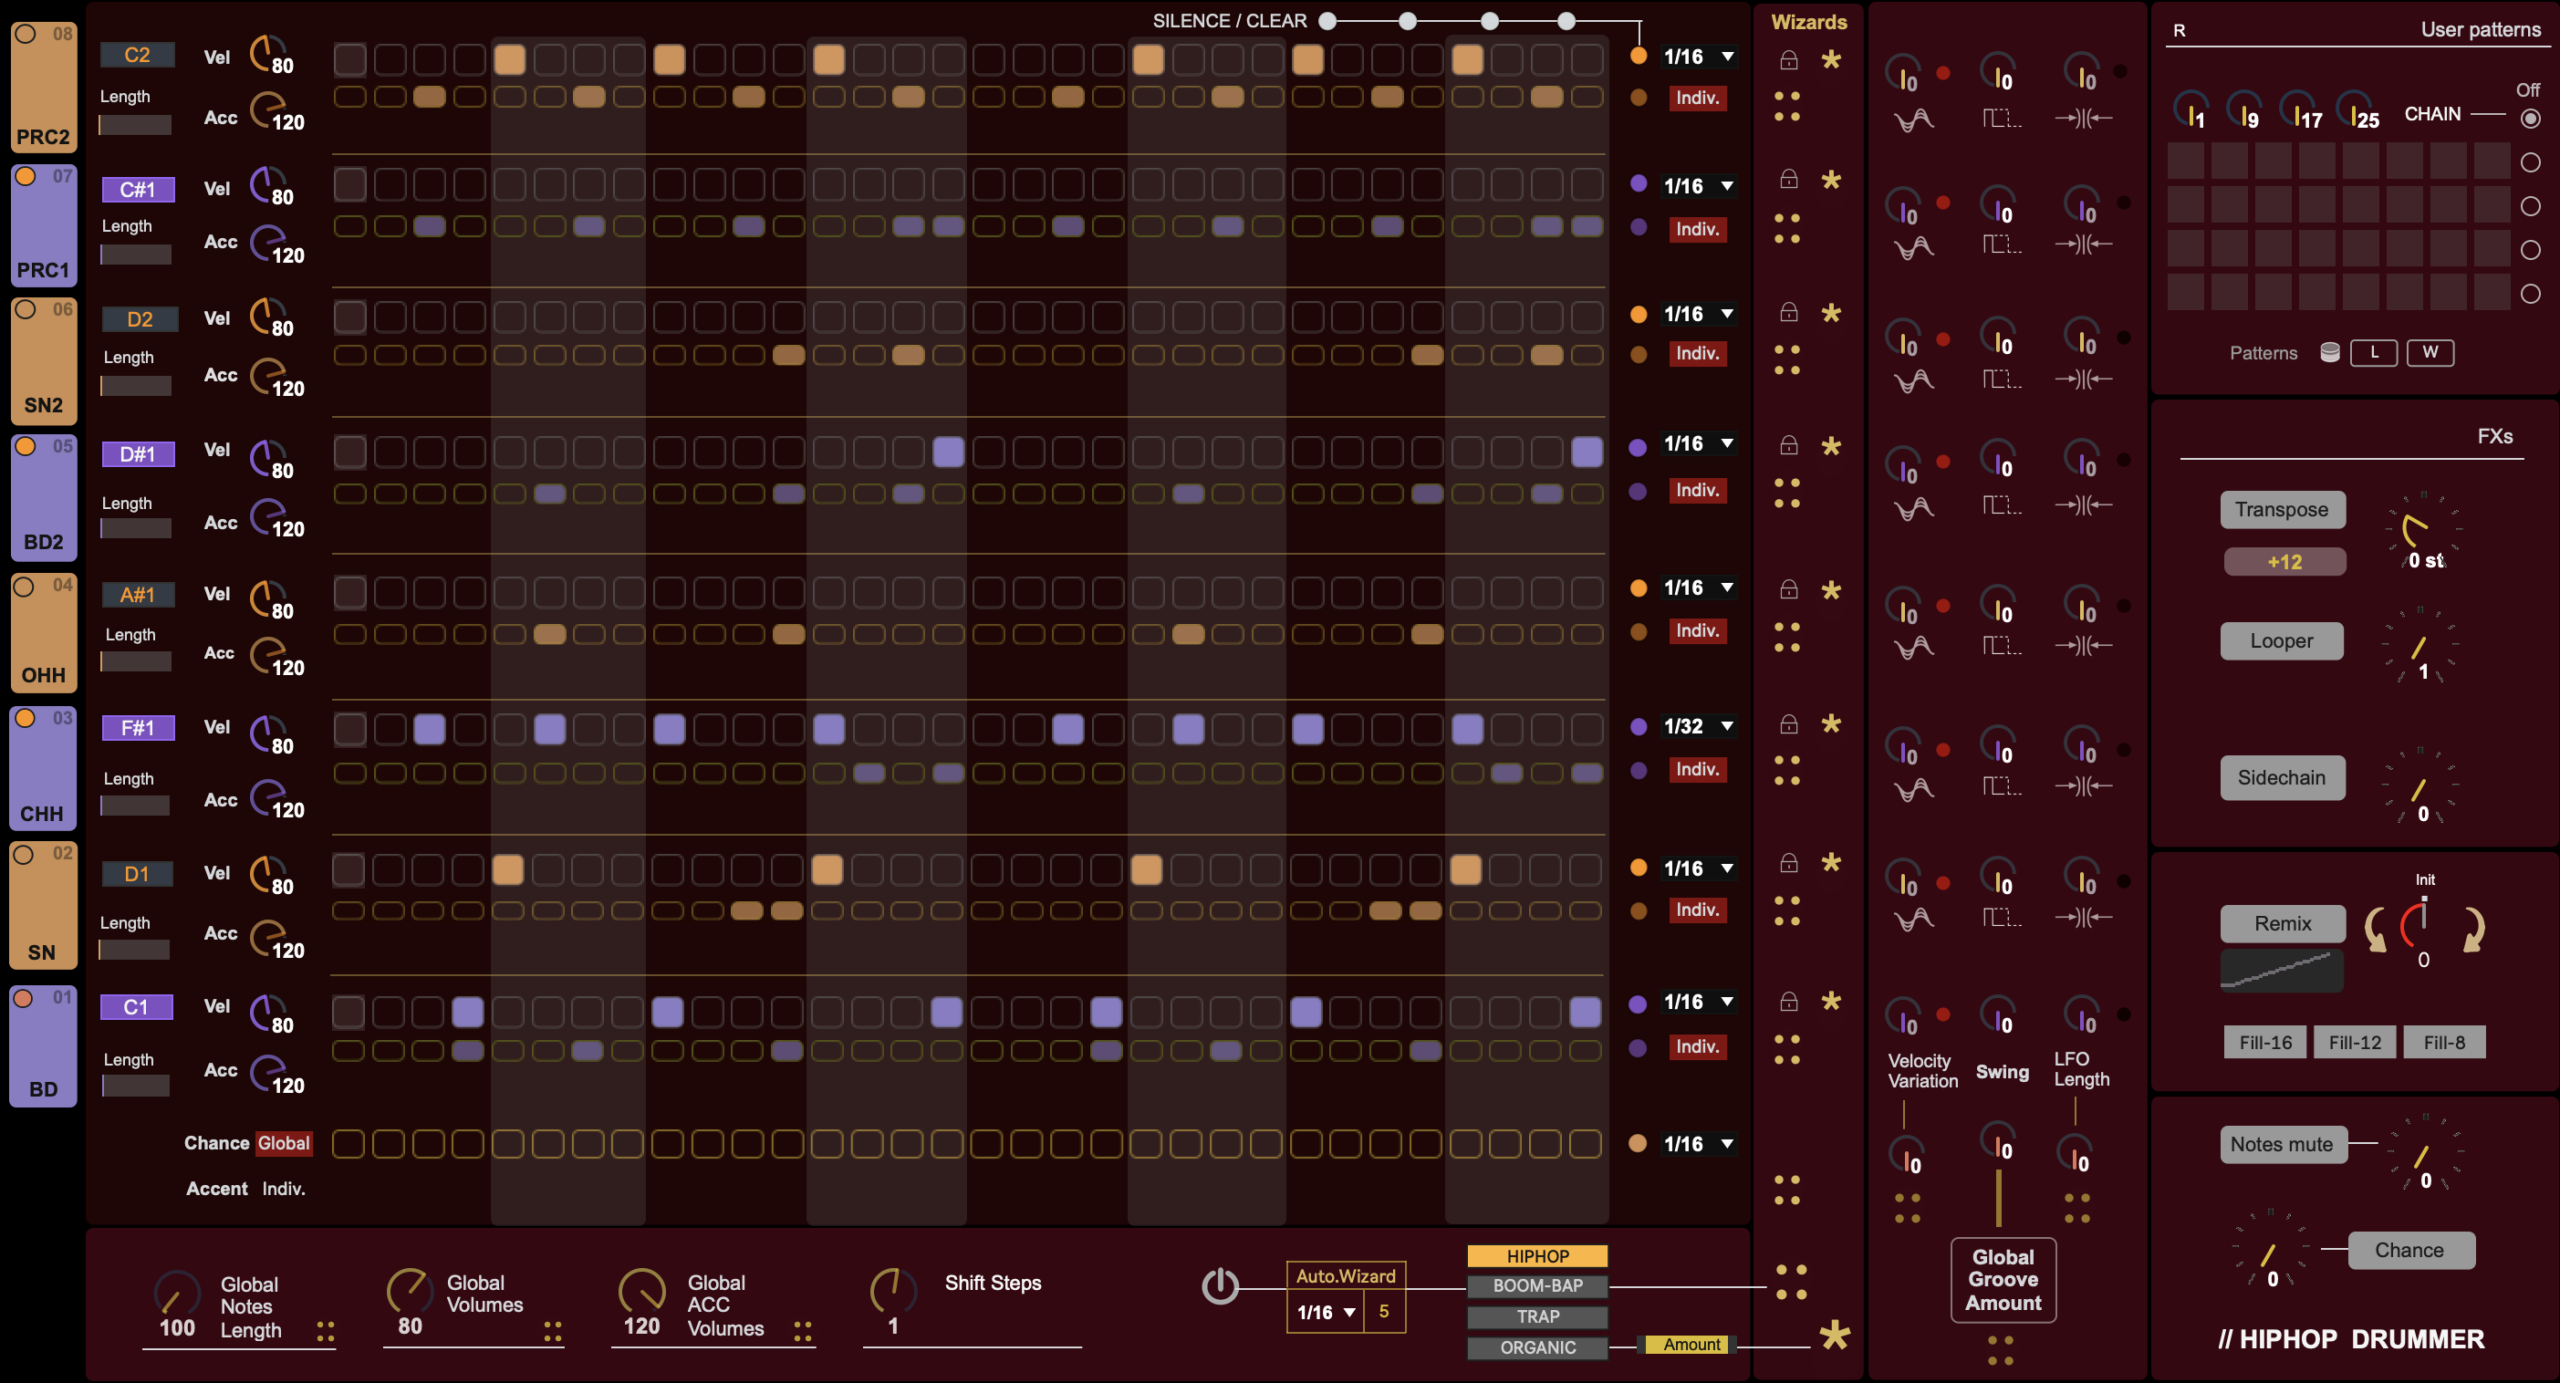Select the CHAIN Off radio button
This screenshot has height=1383, width=2560.
[2530, 118]
